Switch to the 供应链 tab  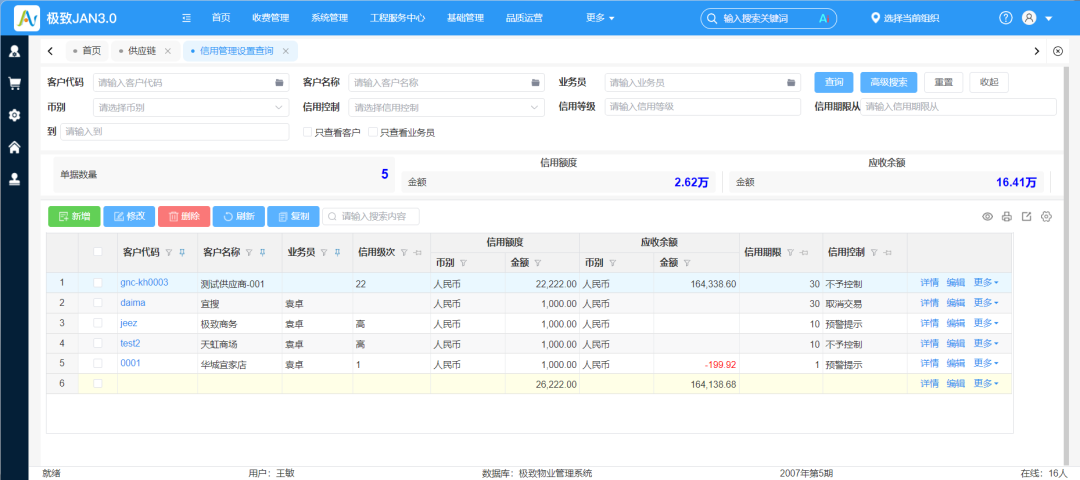pyautogui.click(x=142, y=51)
